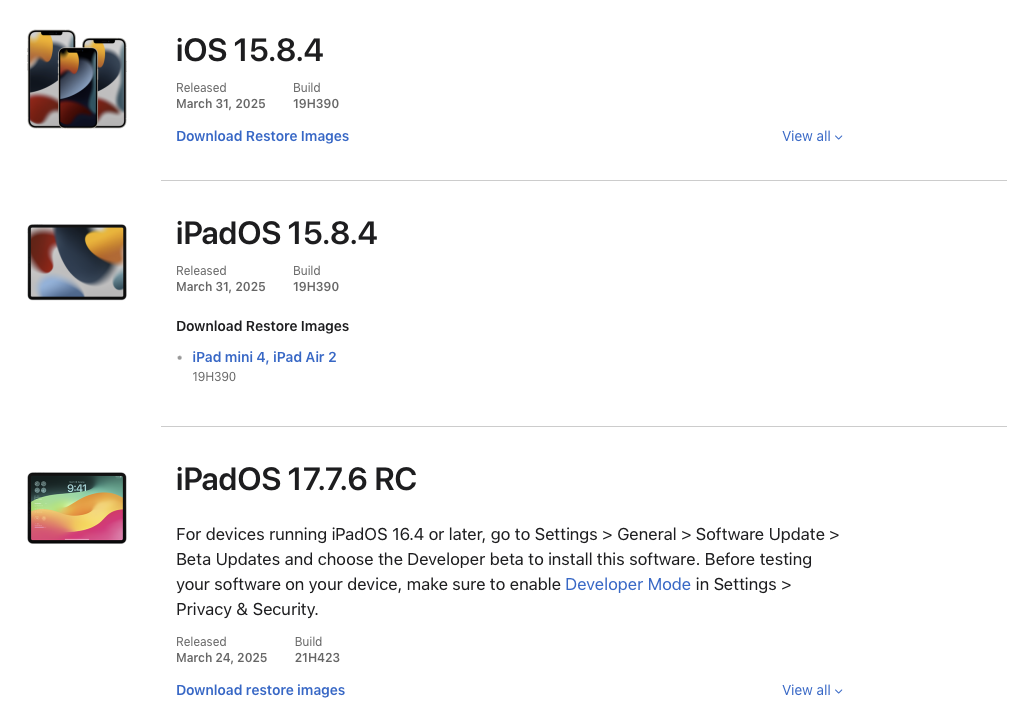Expand View all for iOS 15.8.4
This screenshot has height=726, width=1022.
coord(806,136)
